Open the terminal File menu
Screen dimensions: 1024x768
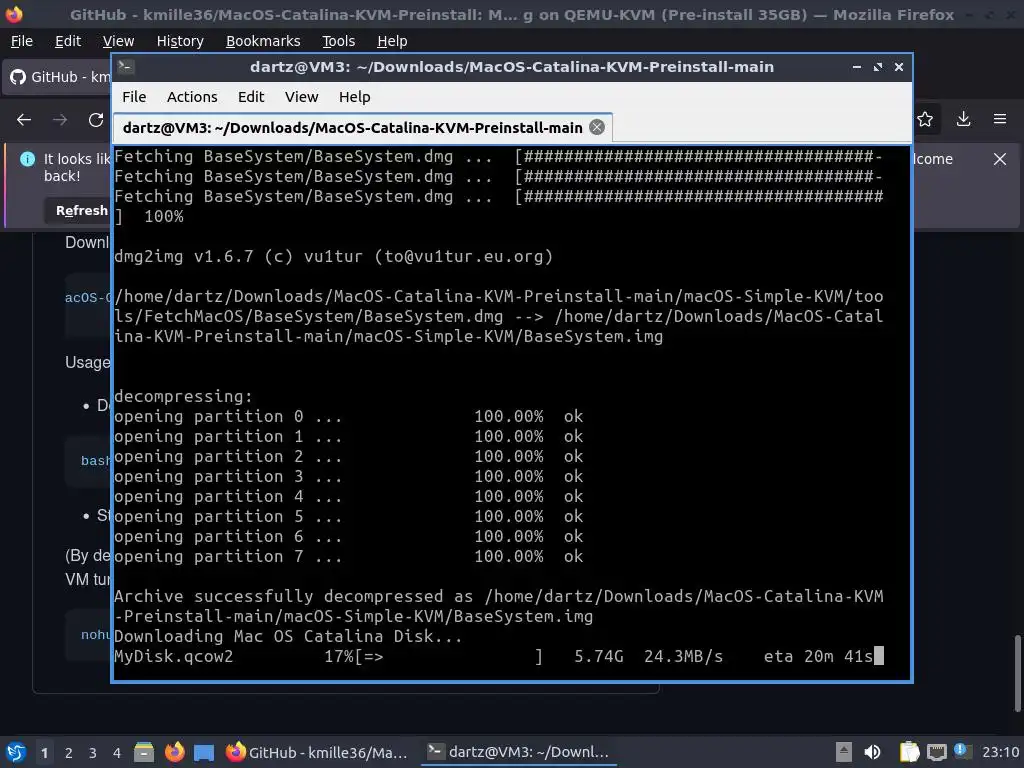pos(134,97)
